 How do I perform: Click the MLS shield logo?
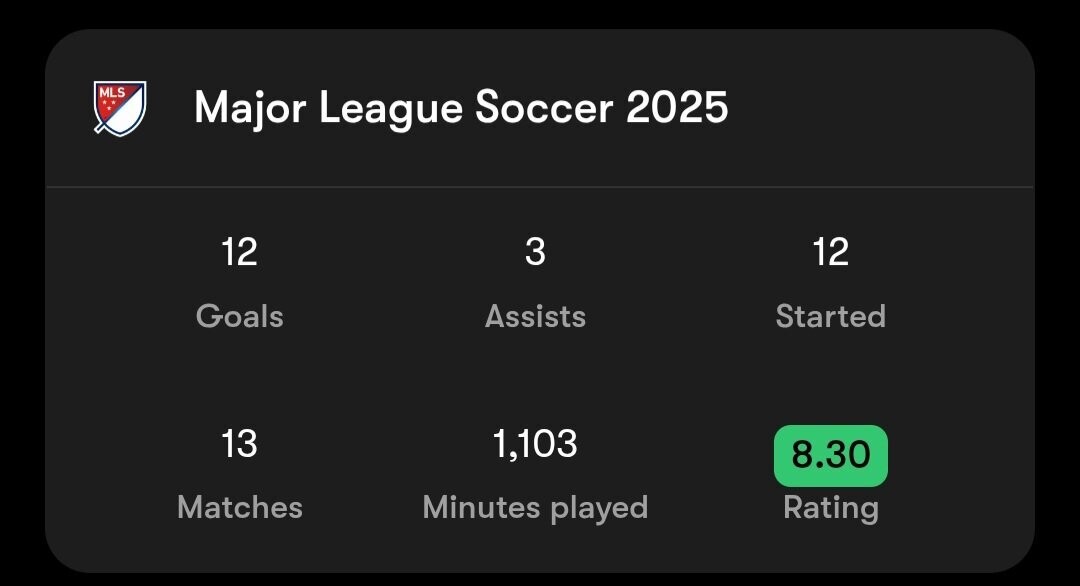[x=120, y=108]
